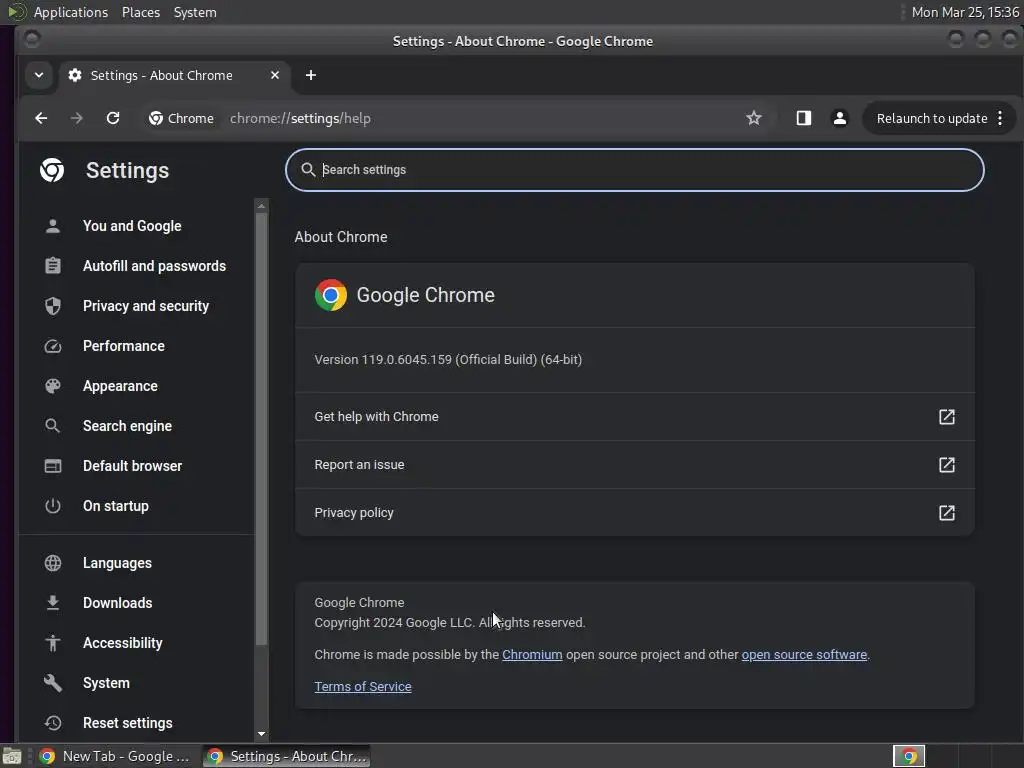
Task: Open You and Google settings
Action: pos(132,226)
